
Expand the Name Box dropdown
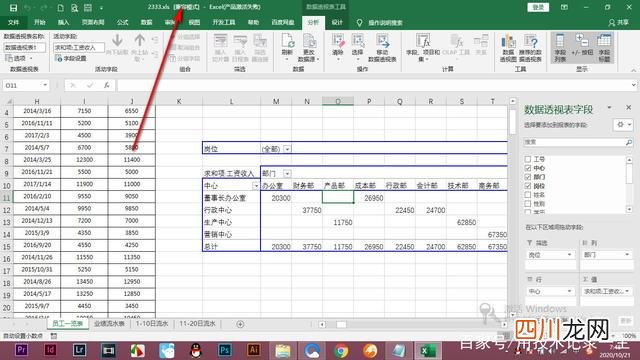click(x=45, y=85)
